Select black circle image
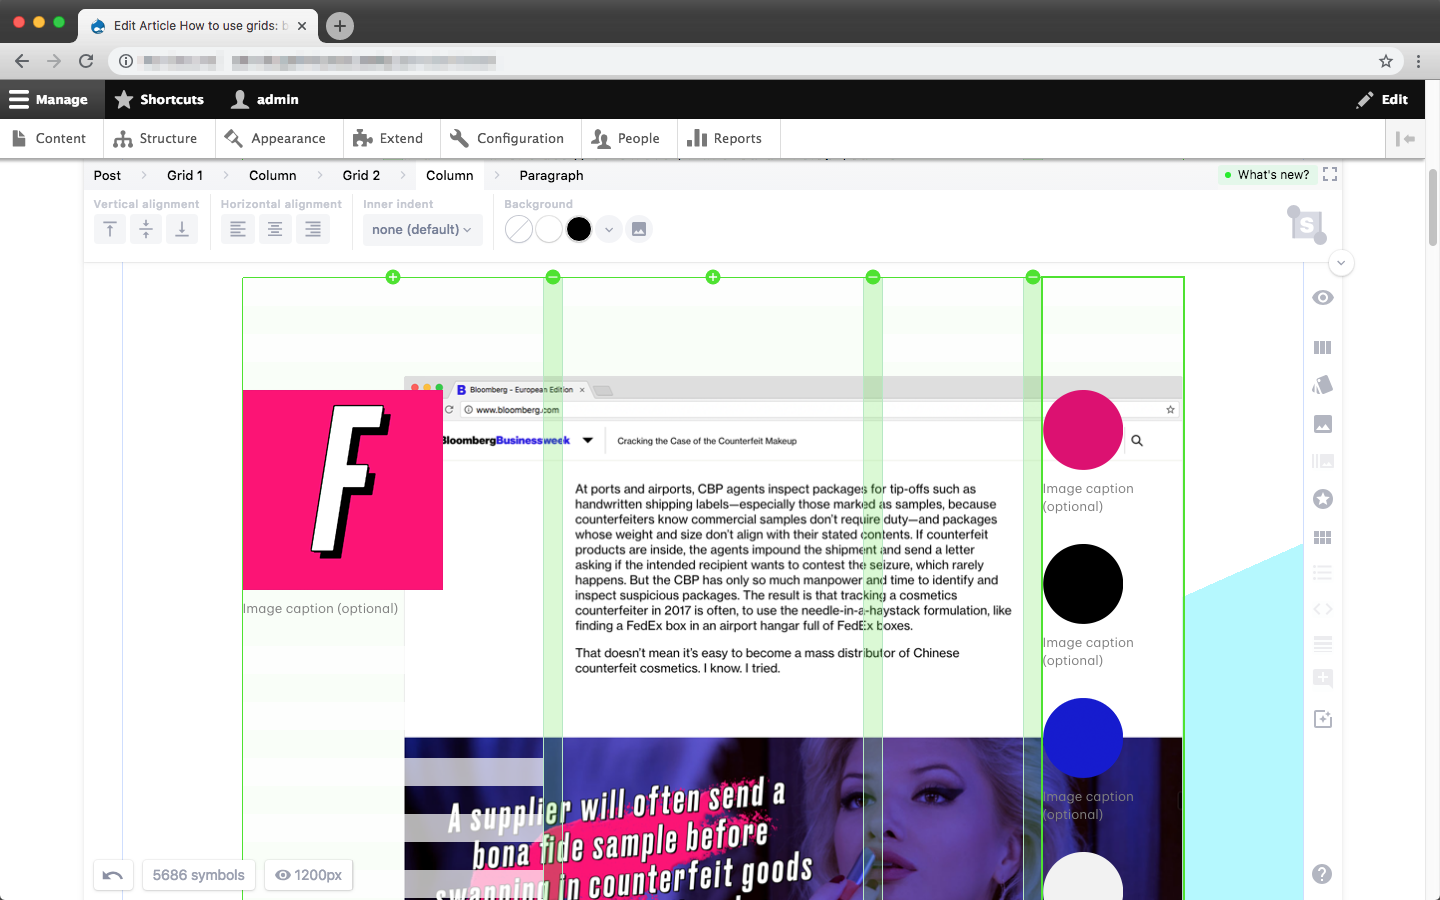Image resolution: width=1440 pixels, height=900 pixels. coord(1083,584)
